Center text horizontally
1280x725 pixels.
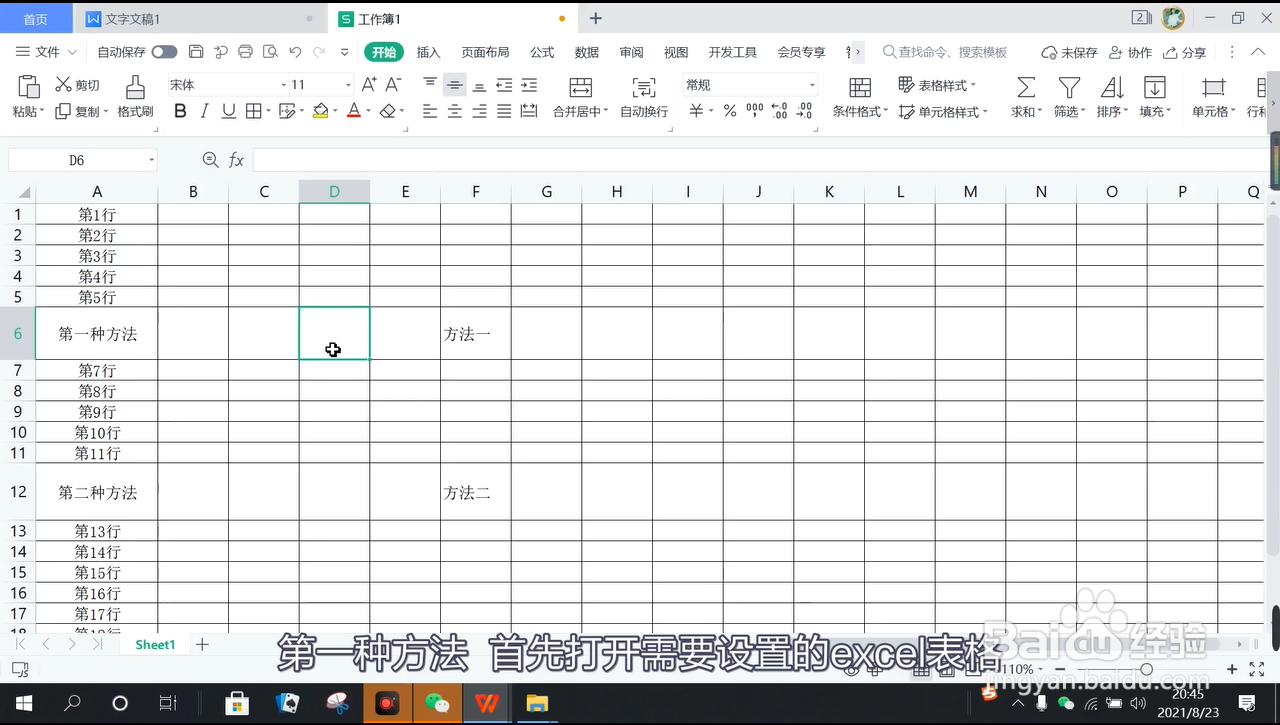click(455, 111)
